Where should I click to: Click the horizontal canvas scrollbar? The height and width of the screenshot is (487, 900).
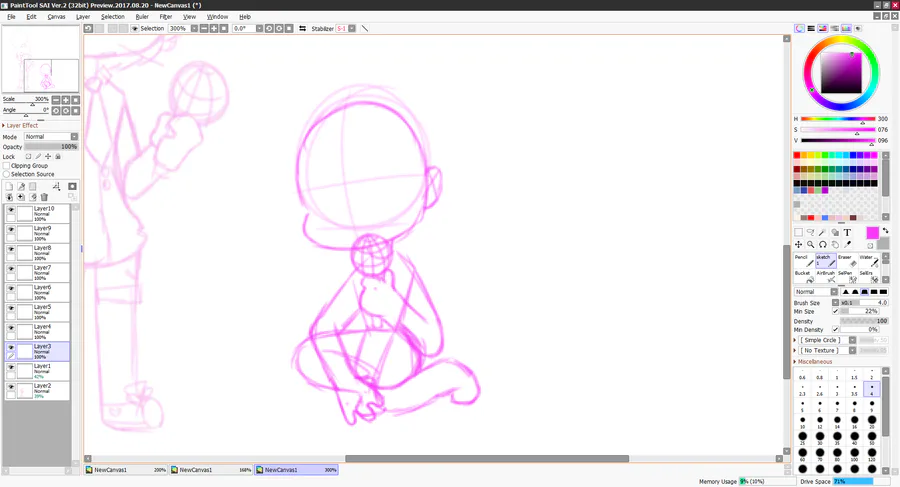(487, 459)
